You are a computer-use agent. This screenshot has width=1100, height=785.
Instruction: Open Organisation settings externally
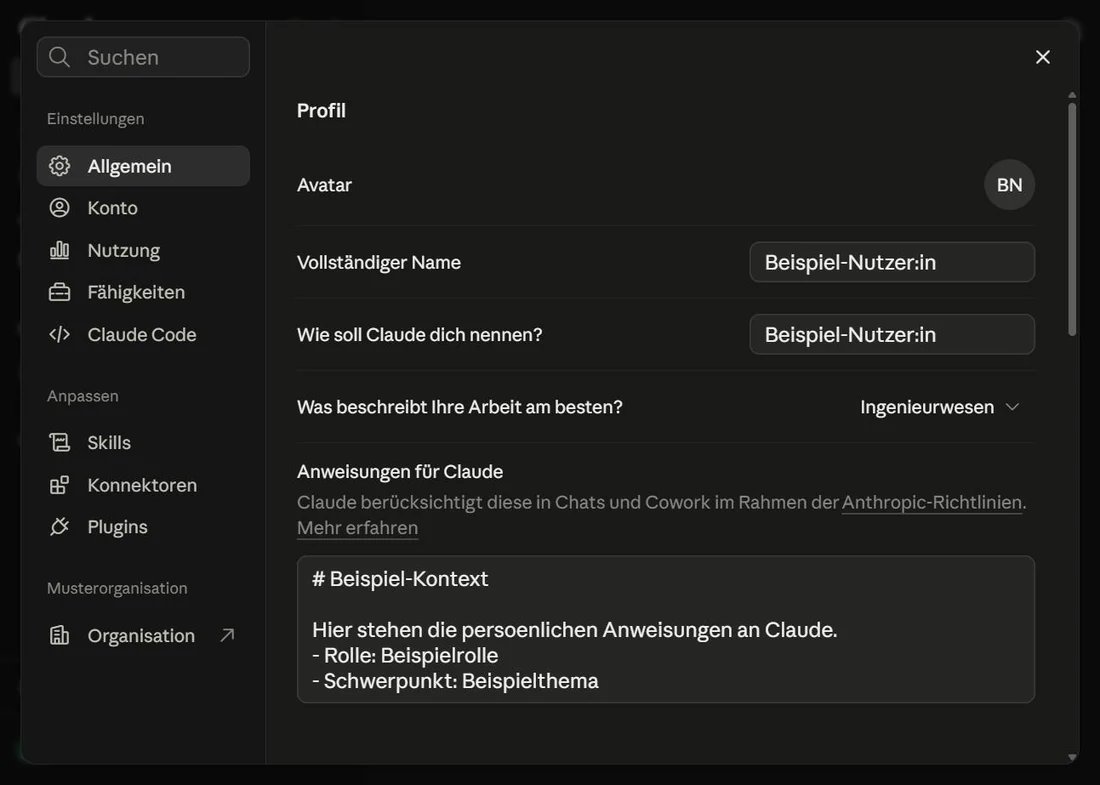pos(143,636)
